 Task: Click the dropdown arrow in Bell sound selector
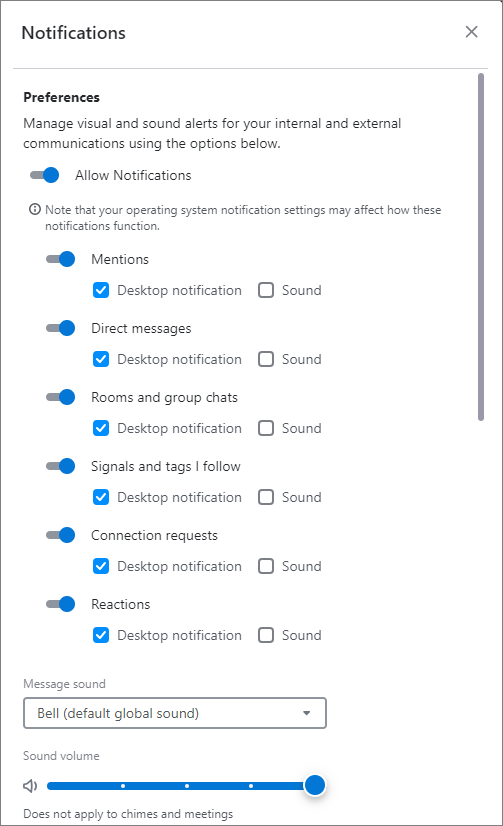pos(307,713)
